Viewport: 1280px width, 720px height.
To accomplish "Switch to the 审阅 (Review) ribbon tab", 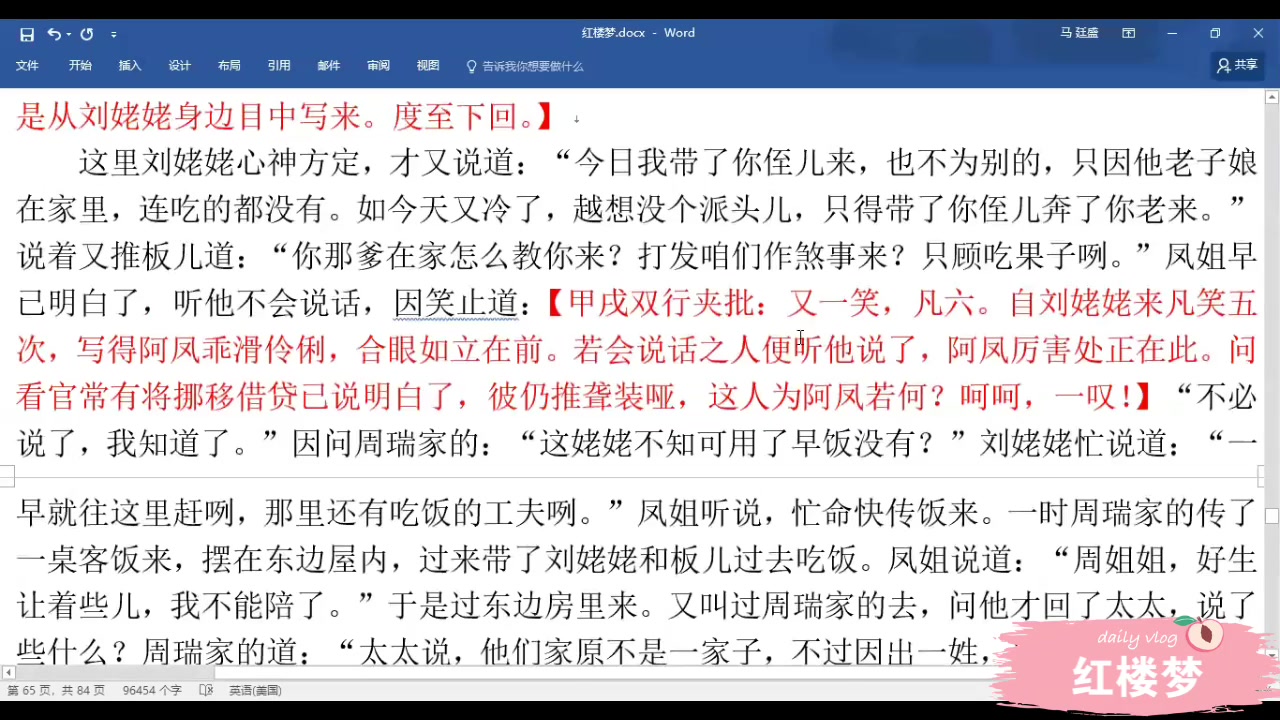I will (378, 66).
